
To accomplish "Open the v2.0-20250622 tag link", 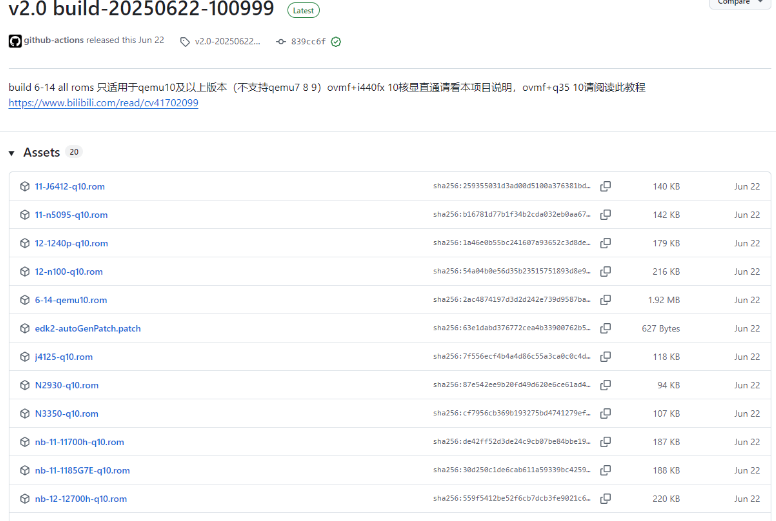I will click(226, 42).
